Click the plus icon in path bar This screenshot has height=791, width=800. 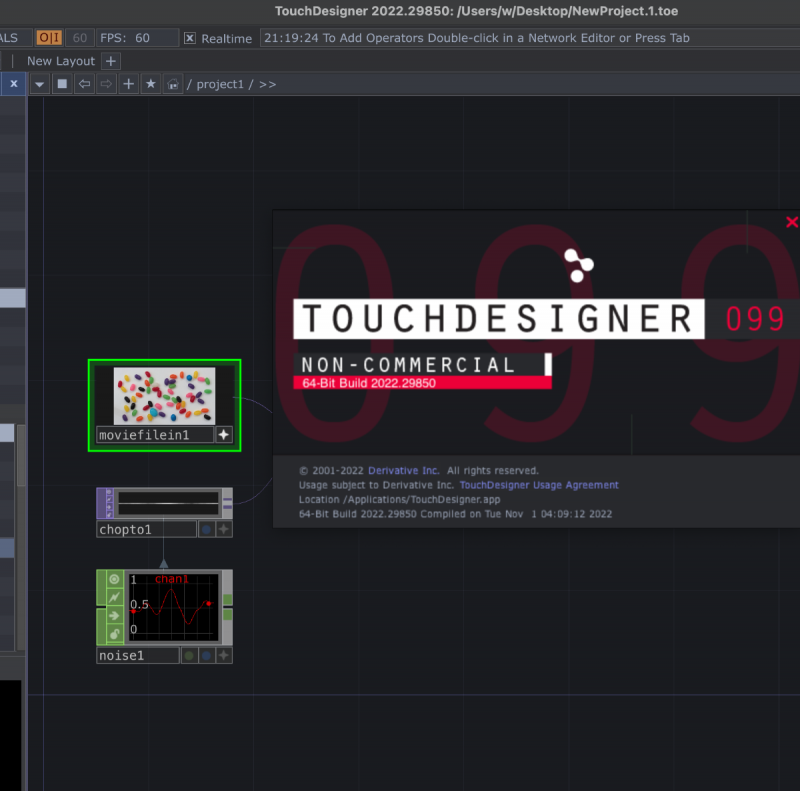click(129, 84)
